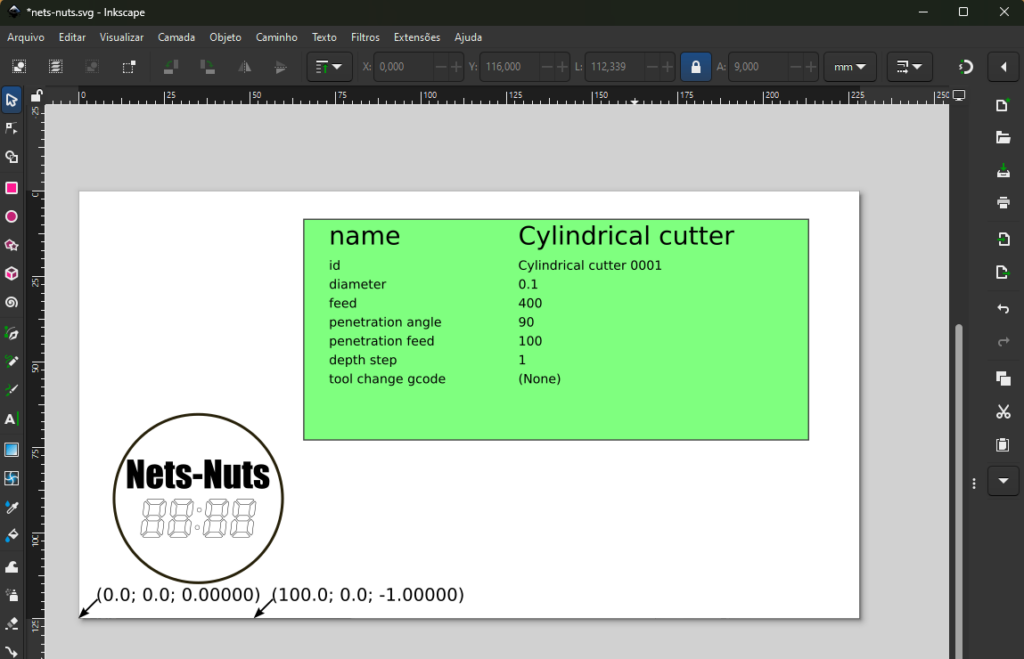1024x659 pixels.
Task: Select the Star and polygon tool
Action: coord(12,245)
